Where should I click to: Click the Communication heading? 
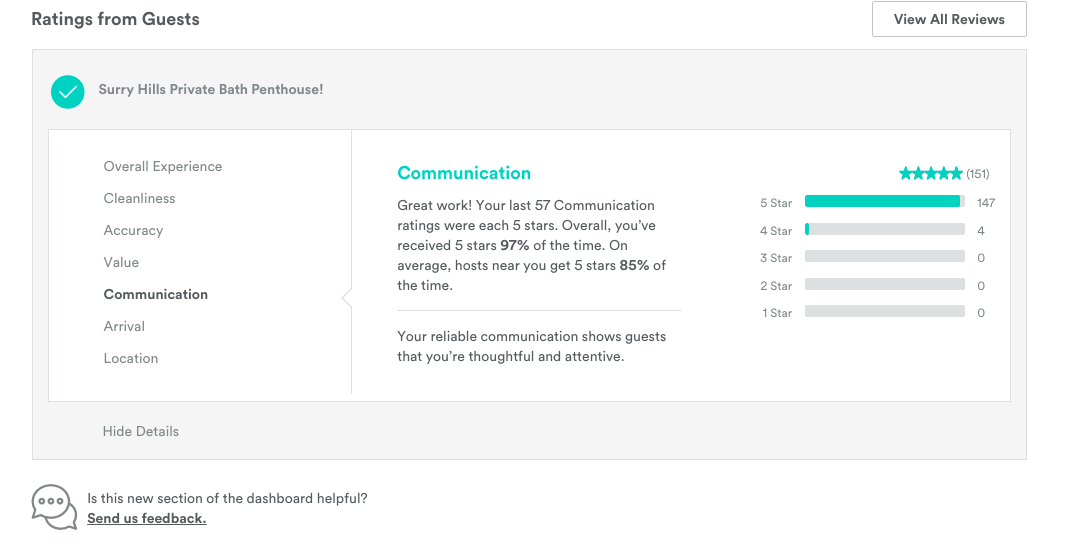point(464,173)
